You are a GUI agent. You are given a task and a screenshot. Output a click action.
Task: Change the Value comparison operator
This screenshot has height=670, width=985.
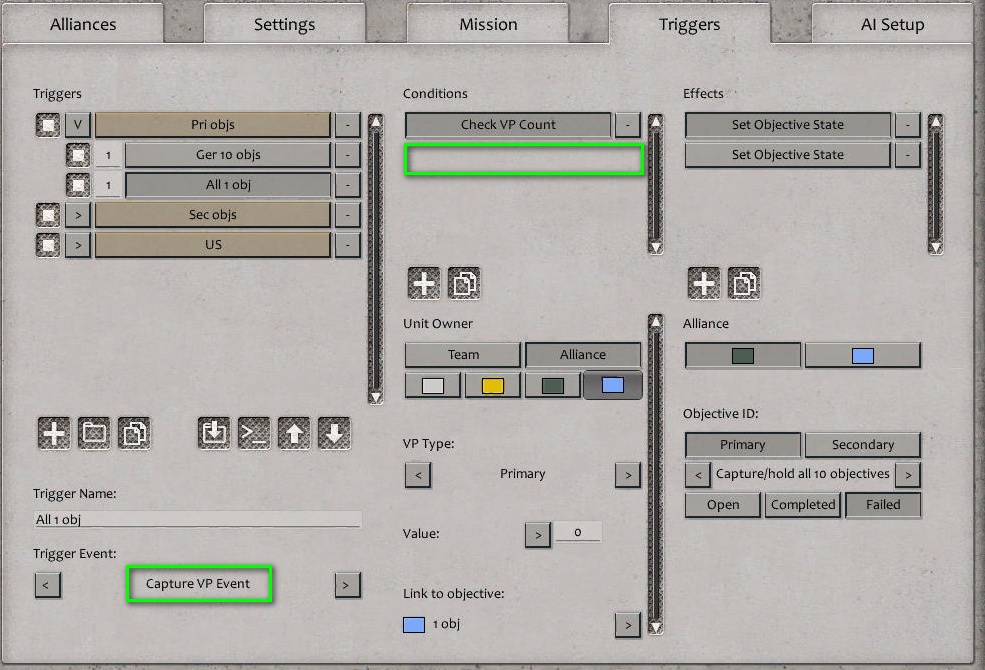538,535
